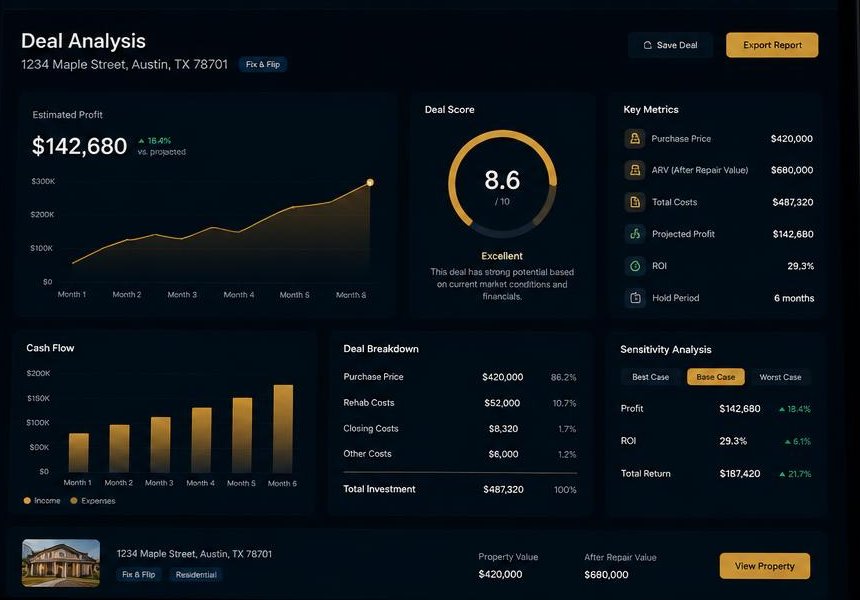Click the Deal Breakdown panel title
The height and width of the screenshot is (600, 860).
(381, 349)
